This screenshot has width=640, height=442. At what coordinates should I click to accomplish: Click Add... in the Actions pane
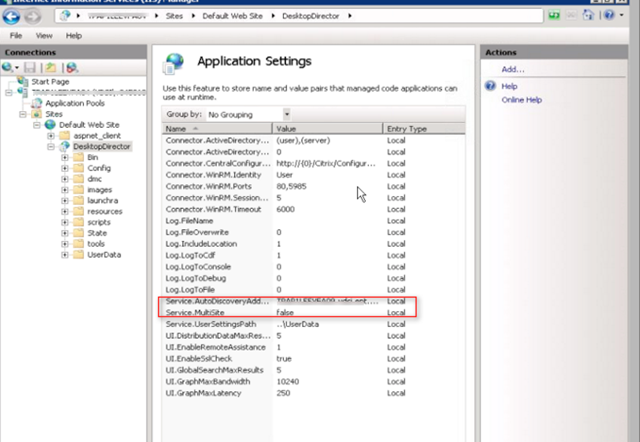[x=513, y=69]
